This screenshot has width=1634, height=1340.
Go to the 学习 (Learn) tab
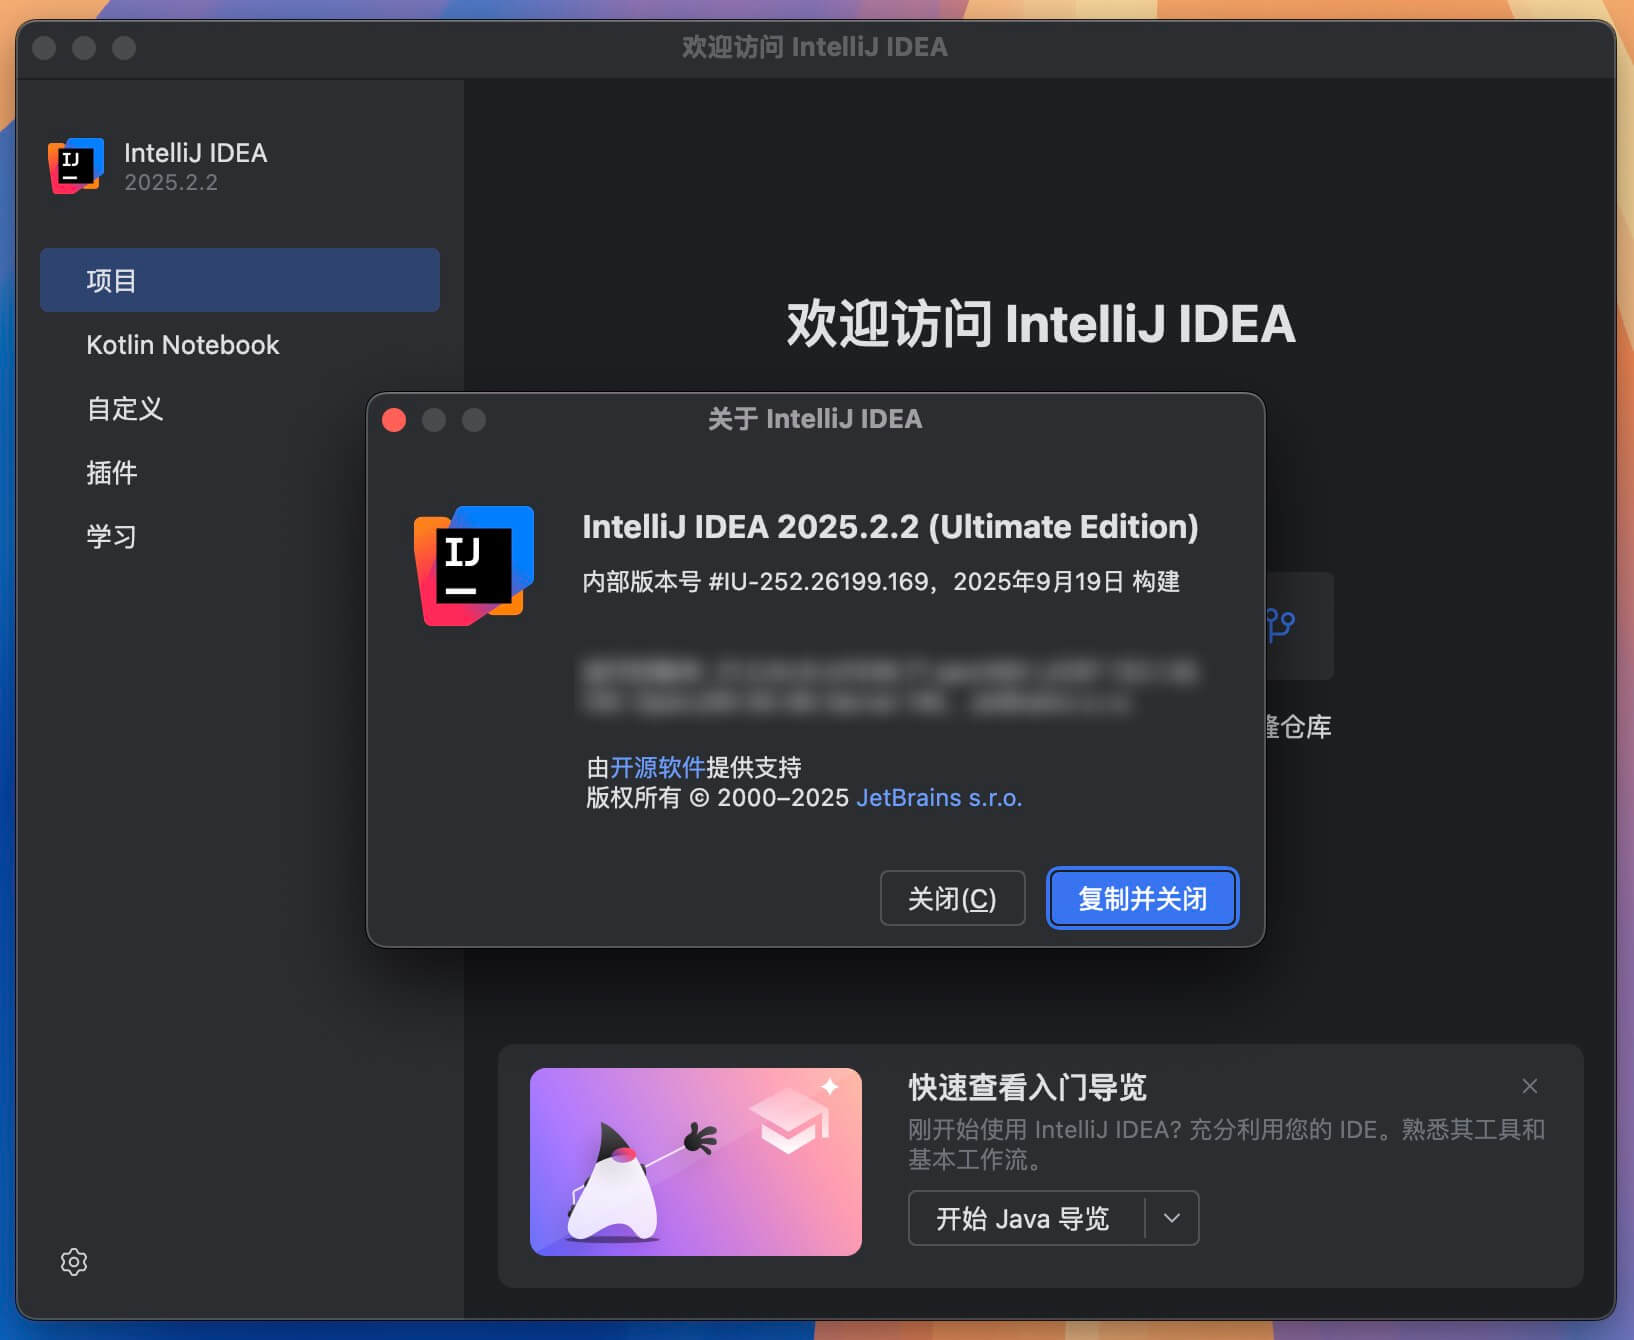pos(112,537)
